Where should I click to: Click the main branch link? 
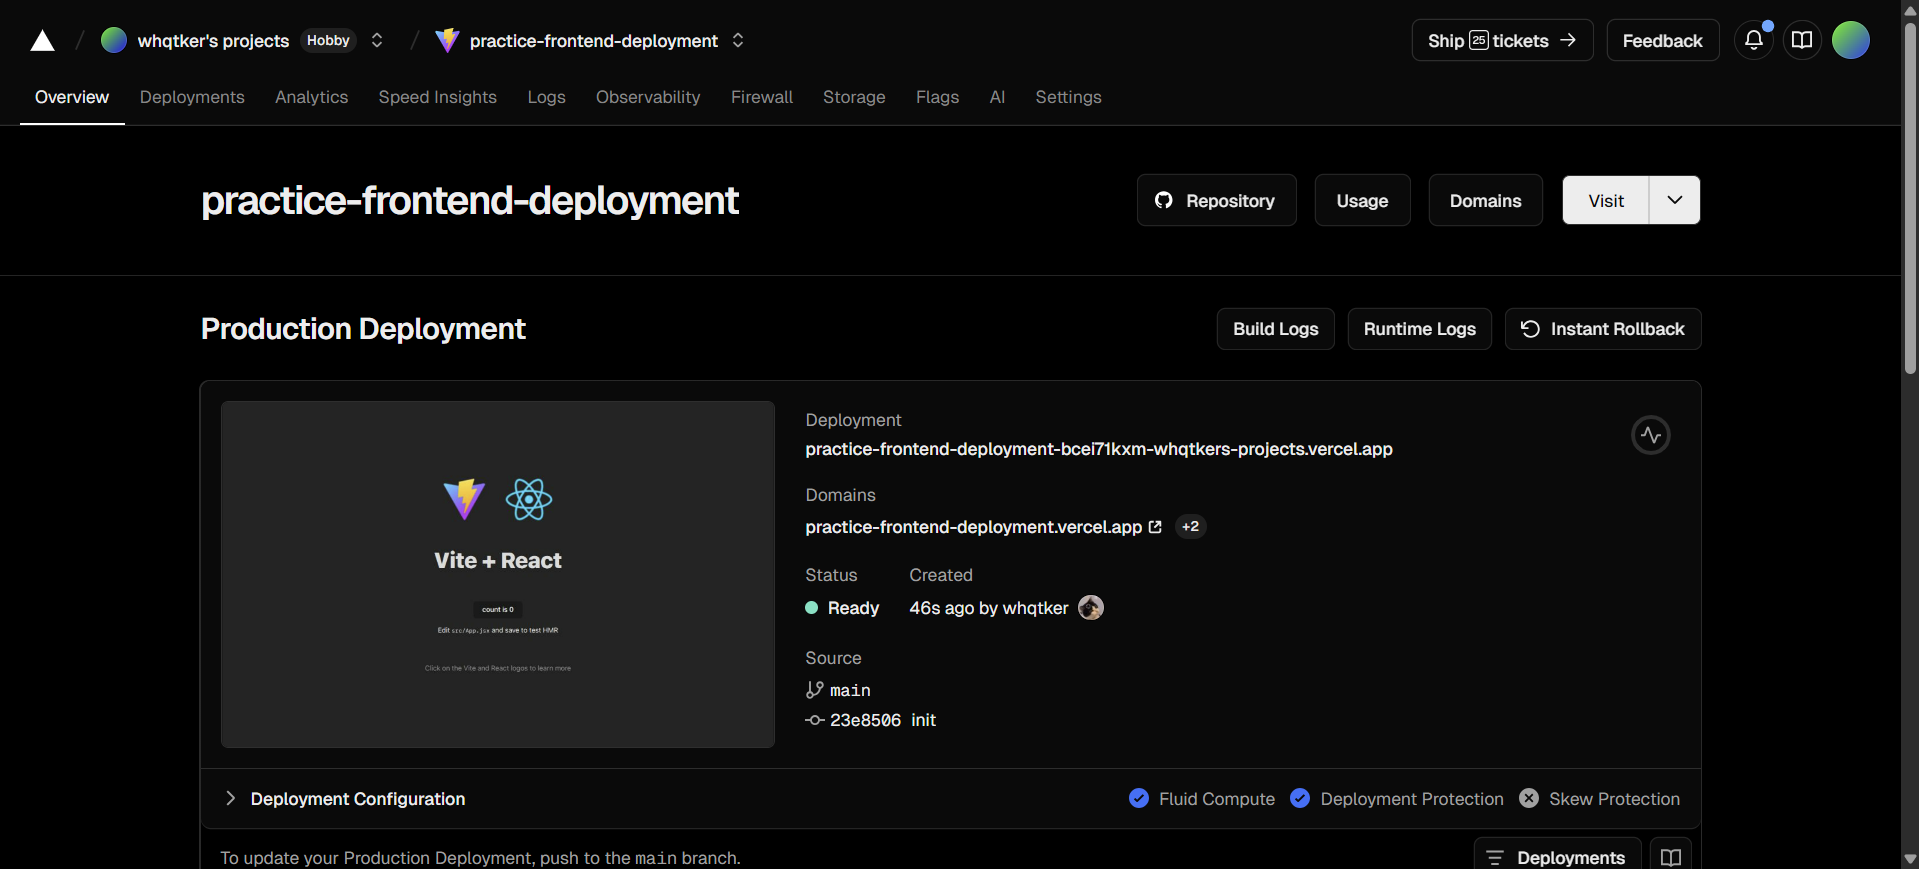850,690
